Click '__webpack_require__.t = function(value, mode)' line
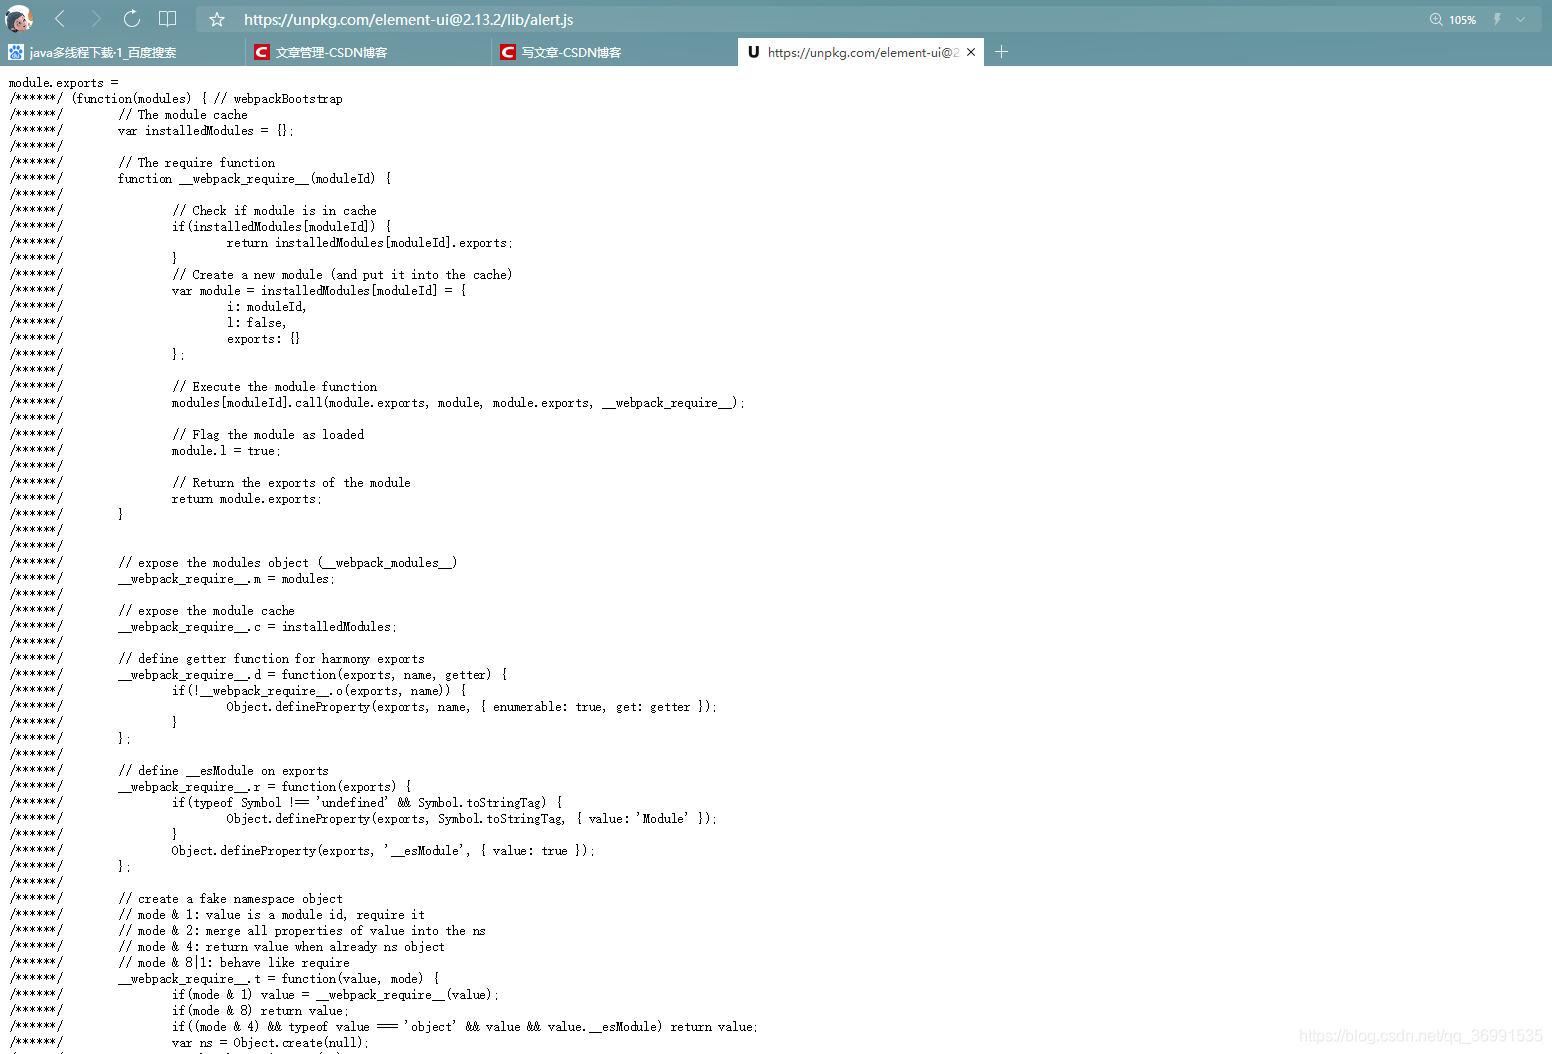The width and height of the screenshot is (1552, 1054). click(x=279, y=979)
